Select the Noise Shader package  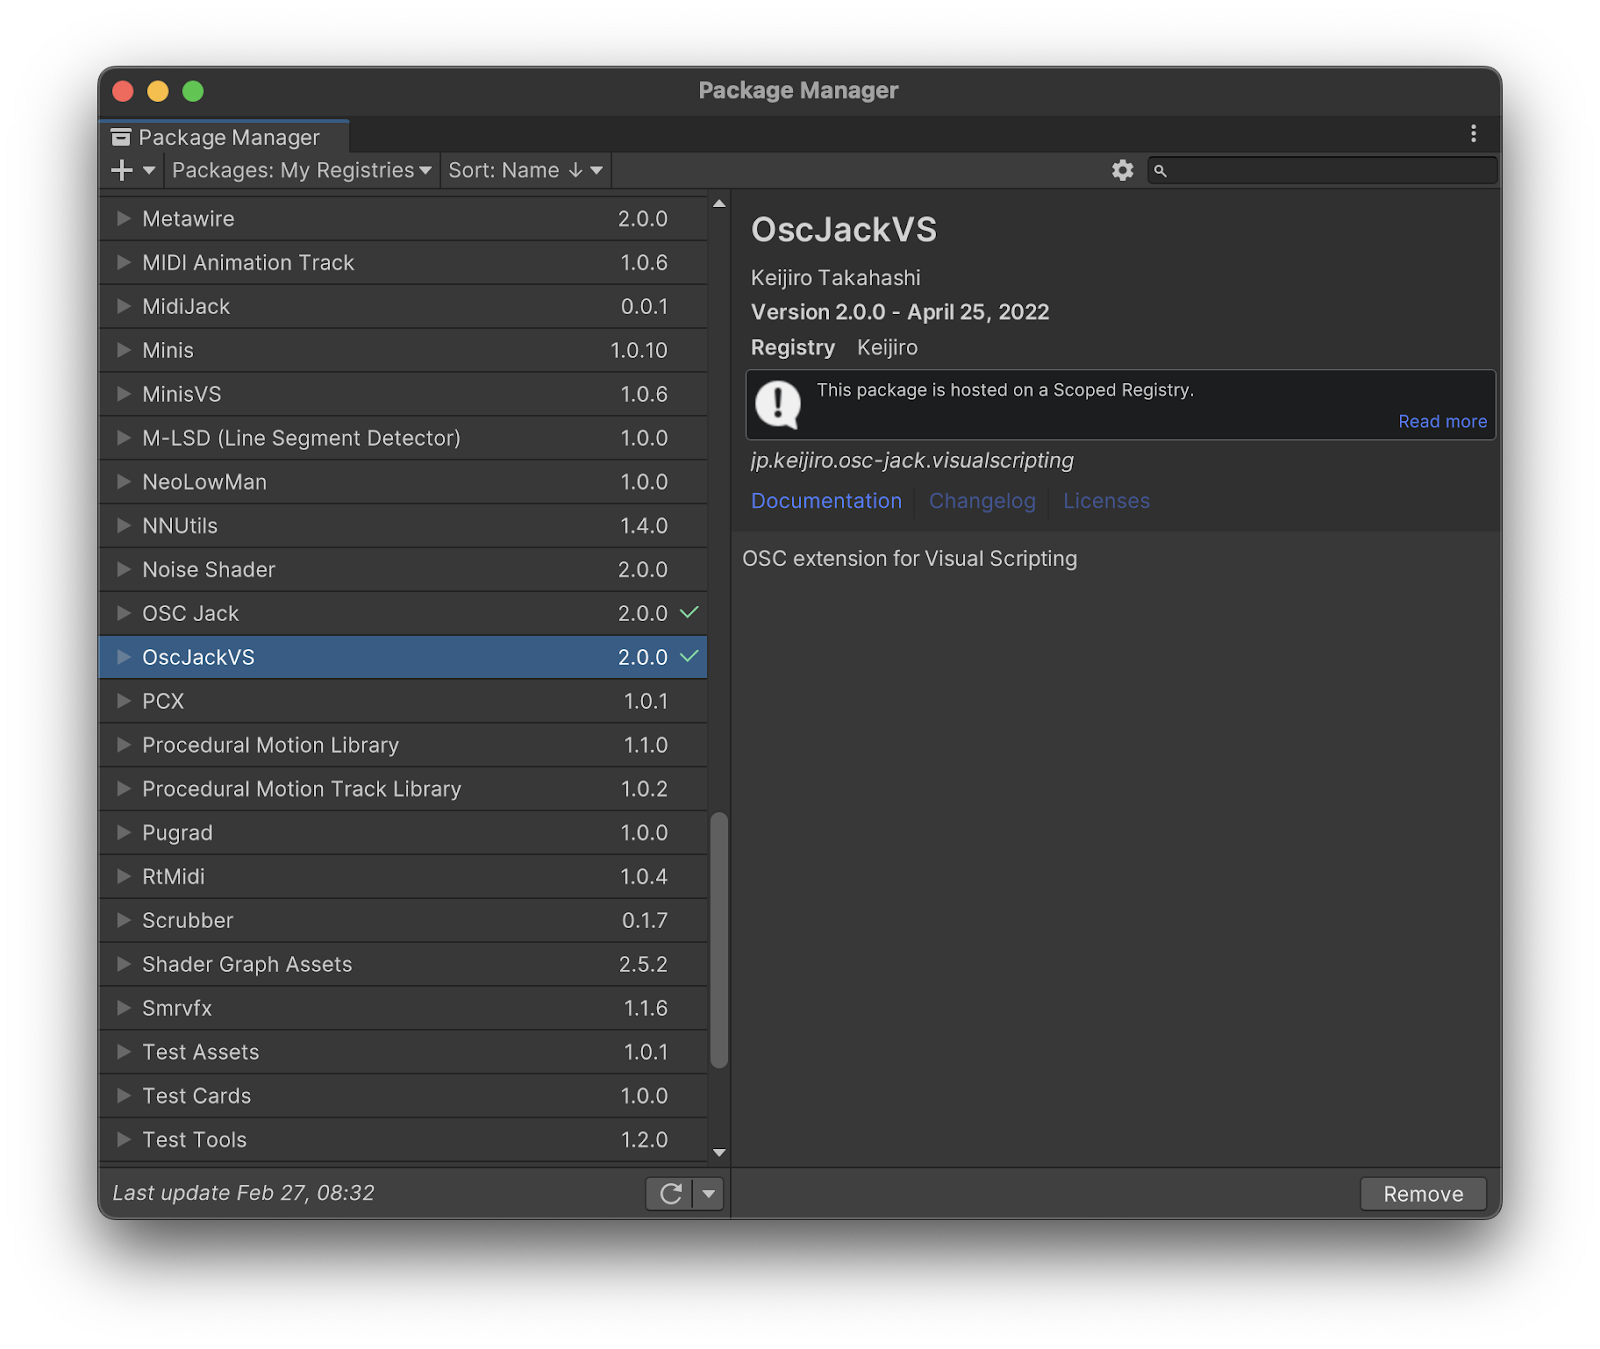(403, 570)
